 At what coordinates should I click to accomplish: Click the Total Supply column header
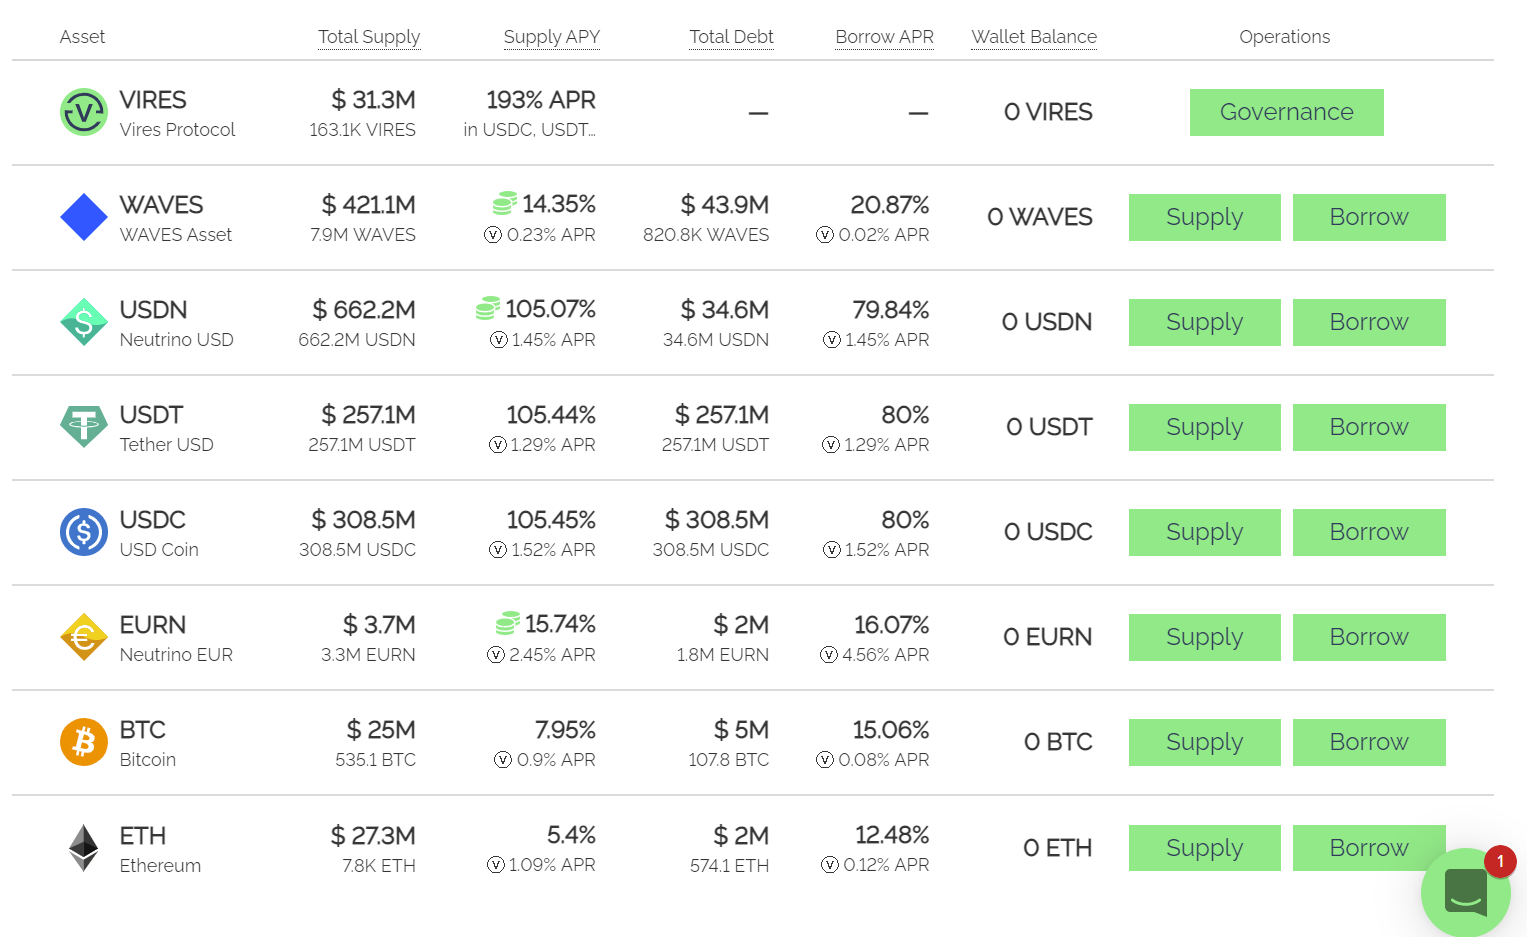tap(369, 37)
